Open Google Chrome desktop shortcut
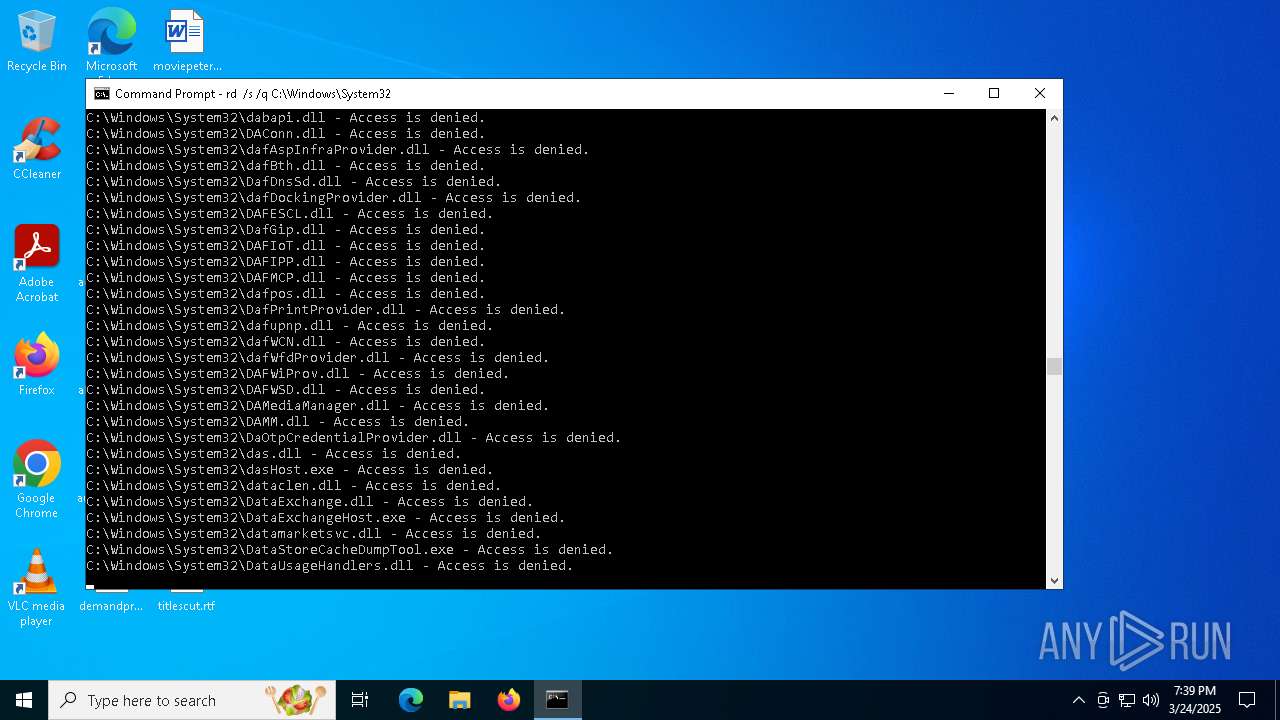This screenshot has height=720, width=1280. (37, 480)
